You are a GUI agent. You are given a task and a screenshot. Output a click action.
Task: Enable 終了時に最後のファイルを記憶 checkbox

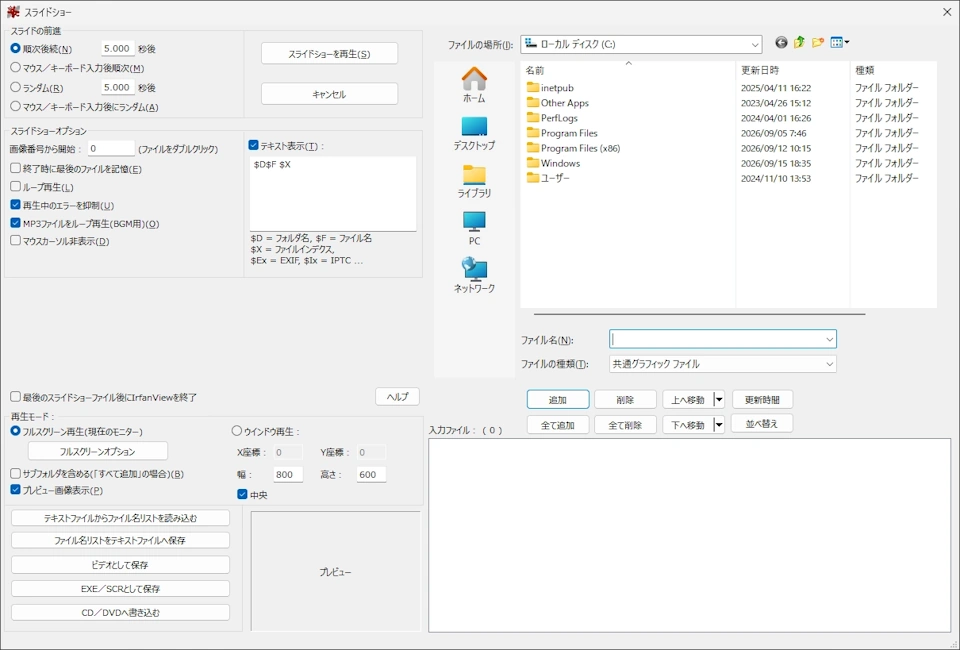pyautogui.click(x=15, y=168)
